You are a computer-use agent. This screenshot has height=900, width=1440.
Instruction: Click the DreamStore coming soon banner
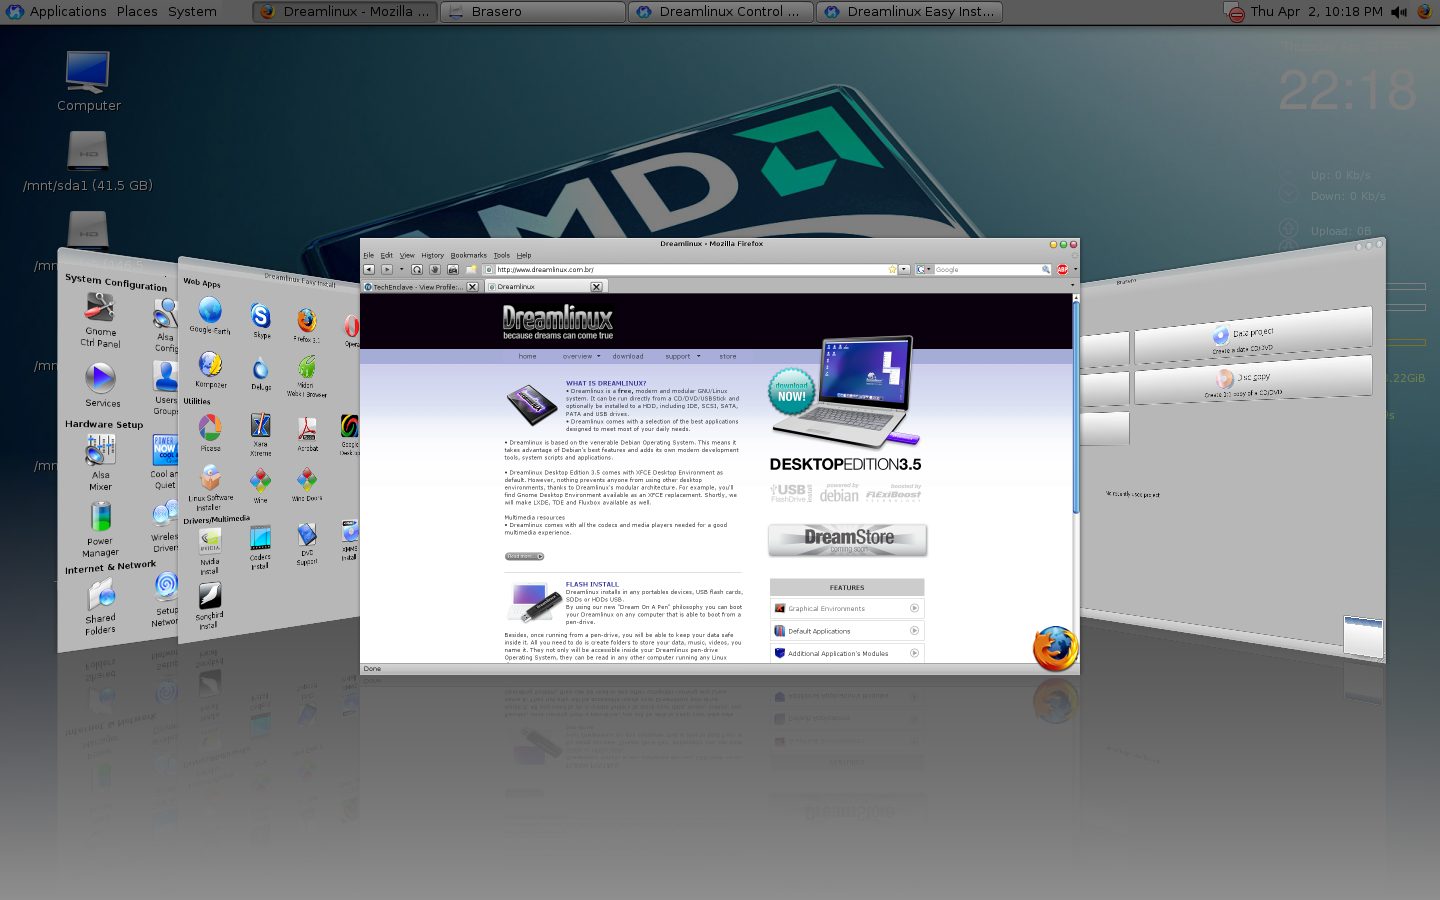click(x=848, y=540)
